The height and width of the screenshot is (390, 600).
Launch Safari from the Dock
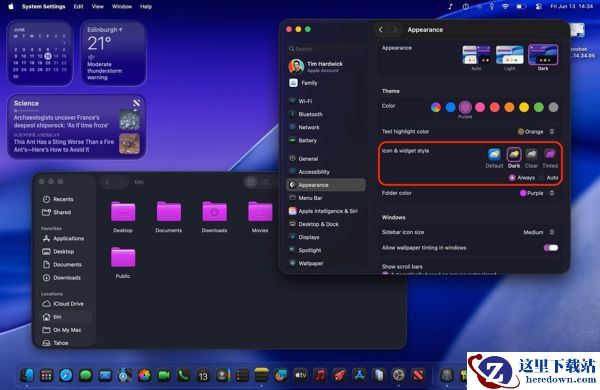(x=66, y=375)
